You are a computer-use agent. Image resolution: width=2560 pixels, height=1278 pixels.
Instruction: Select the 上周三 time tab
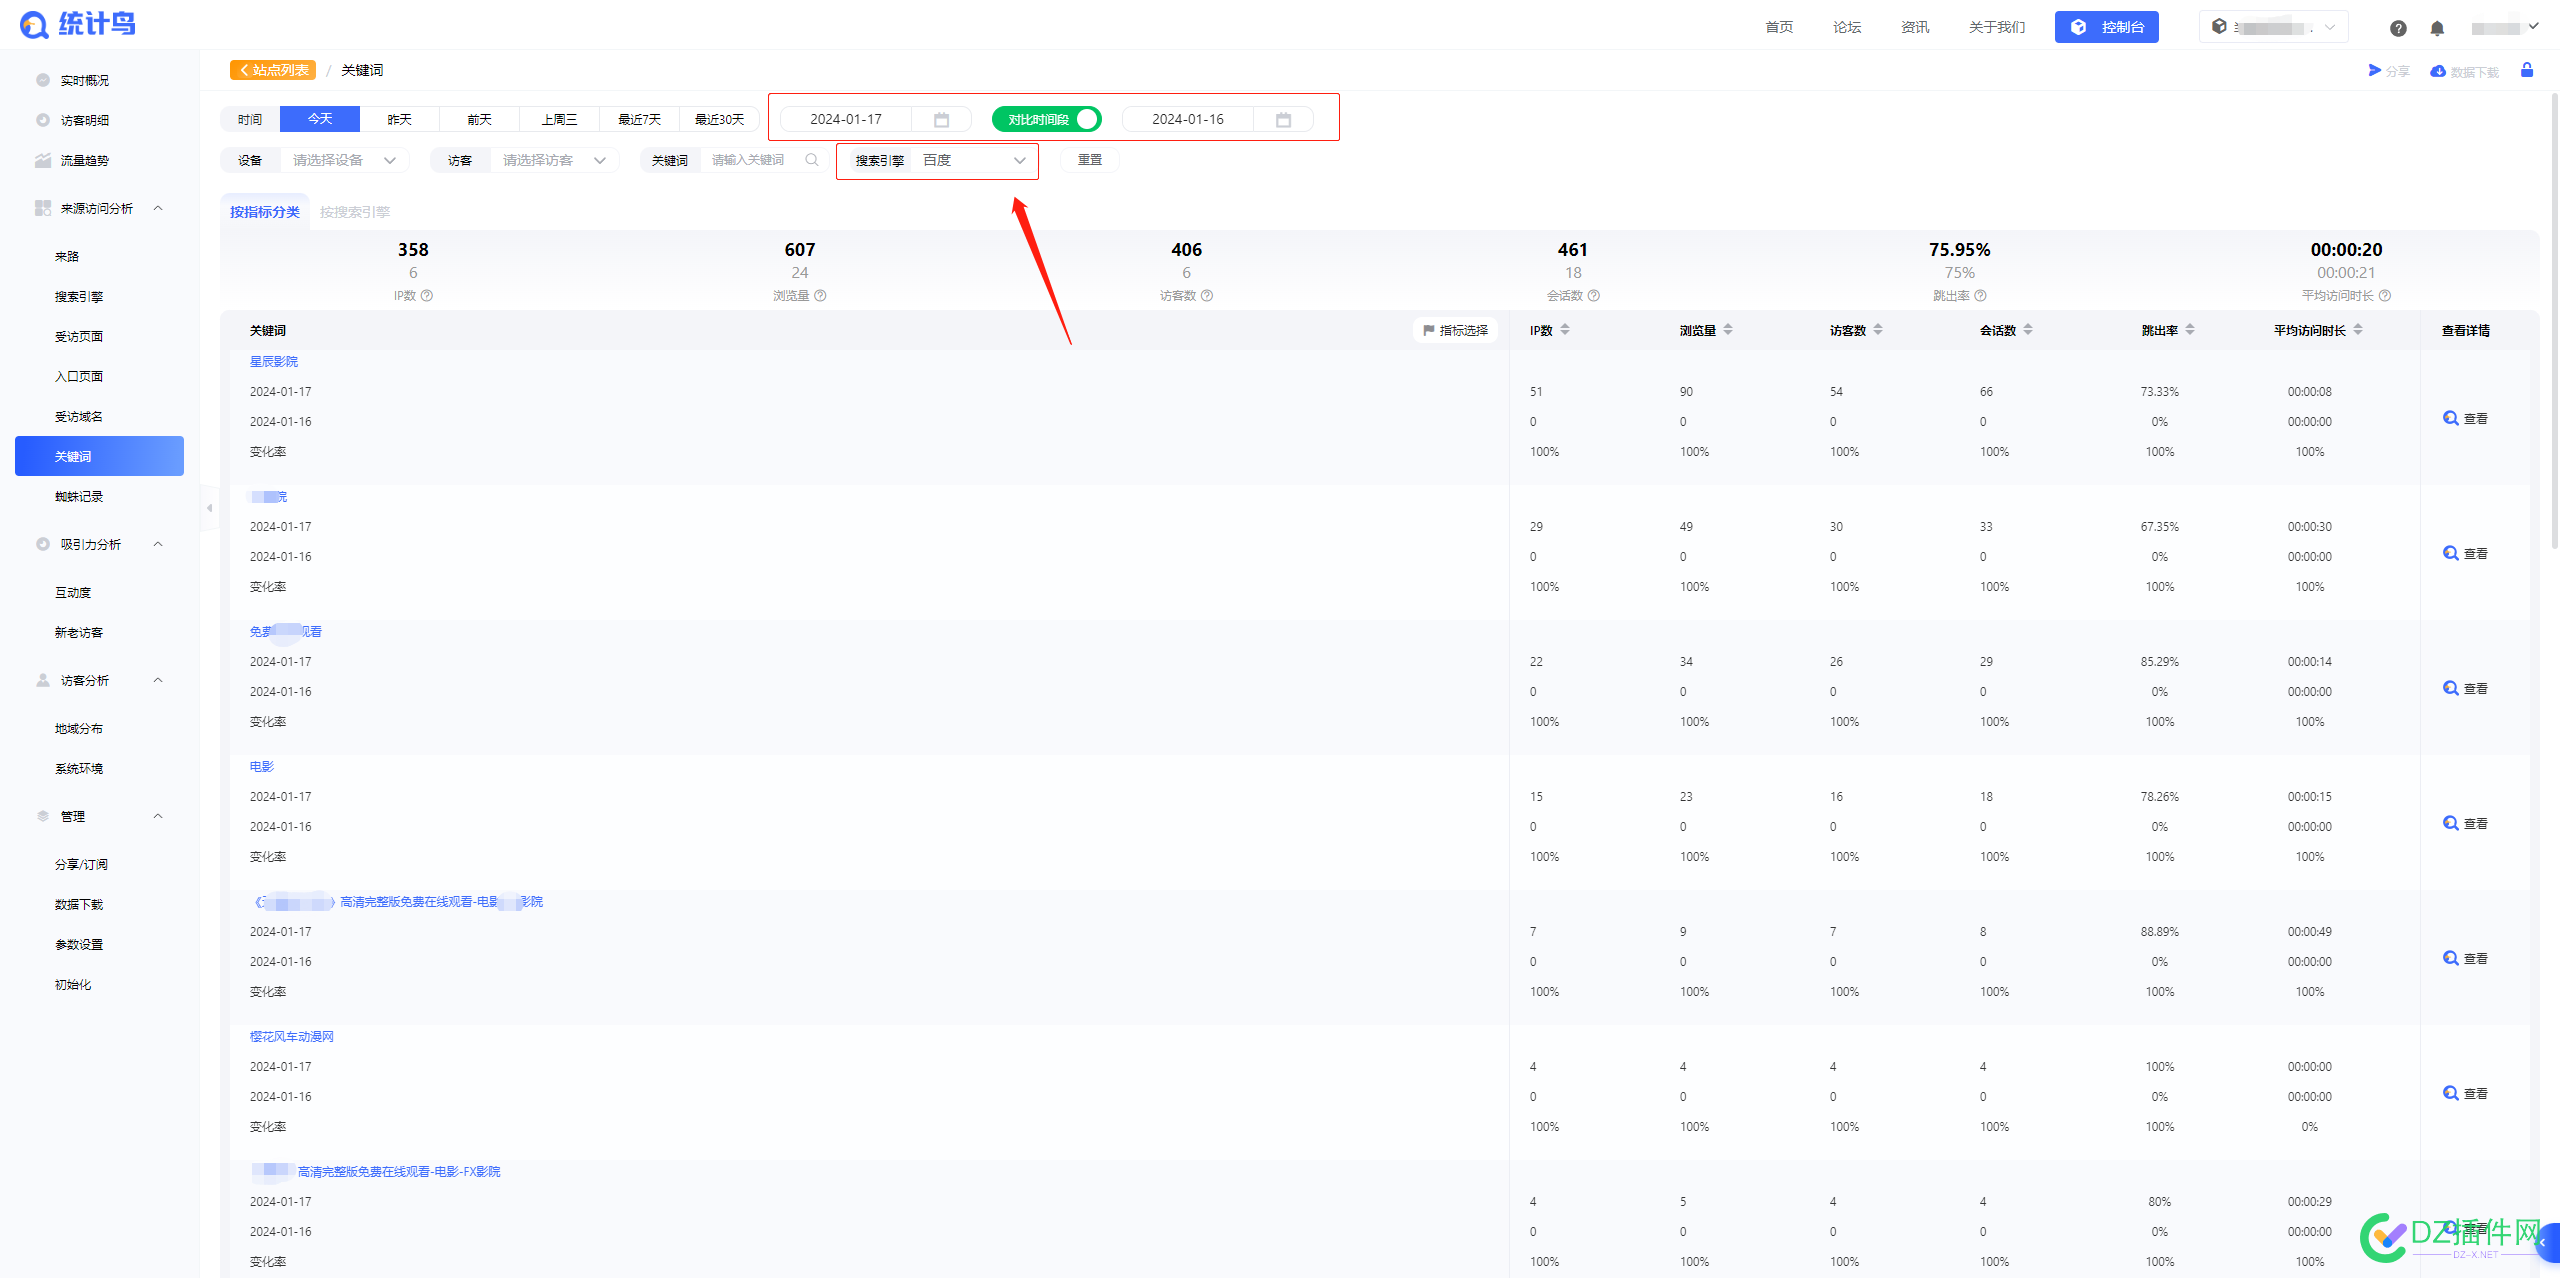click(560, 120)
